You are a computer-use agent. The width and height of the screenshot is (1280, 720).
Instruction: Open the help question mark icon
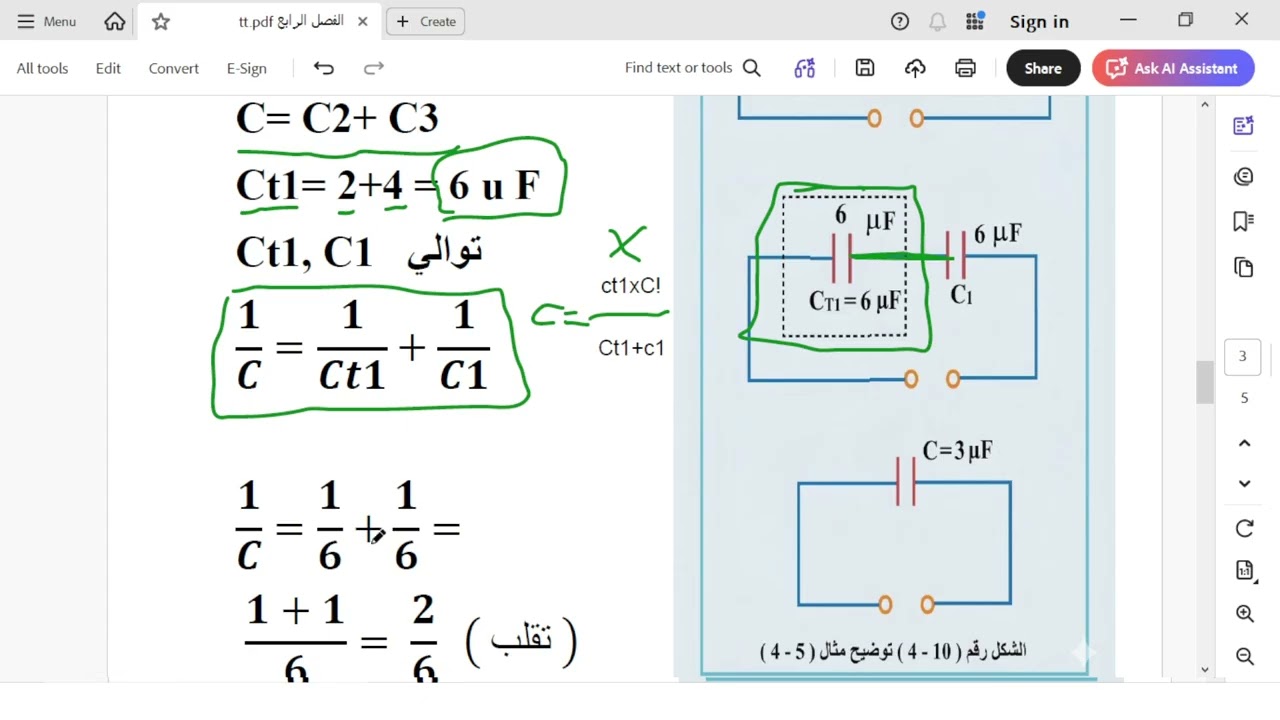[x=900, y=21]
